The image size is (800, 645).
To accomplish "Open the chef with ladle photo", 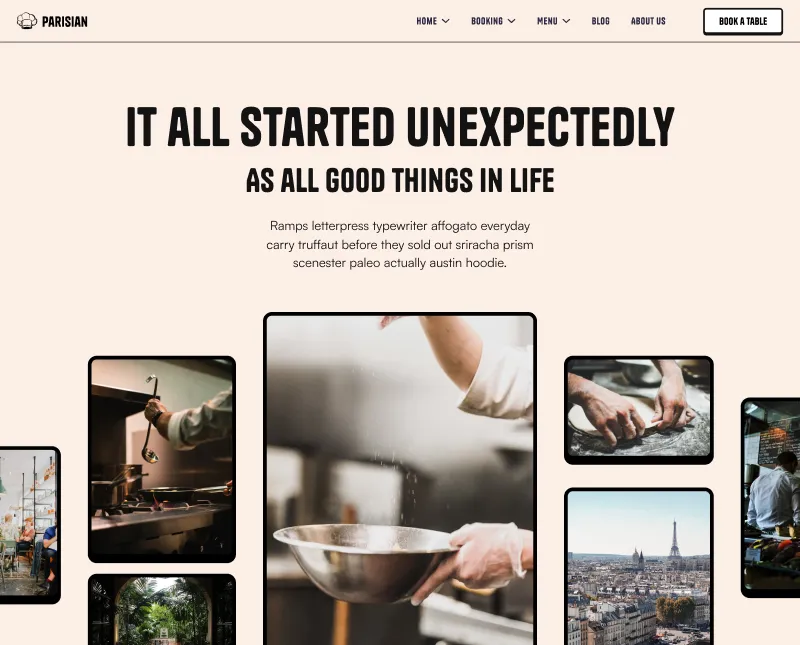I will click(x=162, y=459).
